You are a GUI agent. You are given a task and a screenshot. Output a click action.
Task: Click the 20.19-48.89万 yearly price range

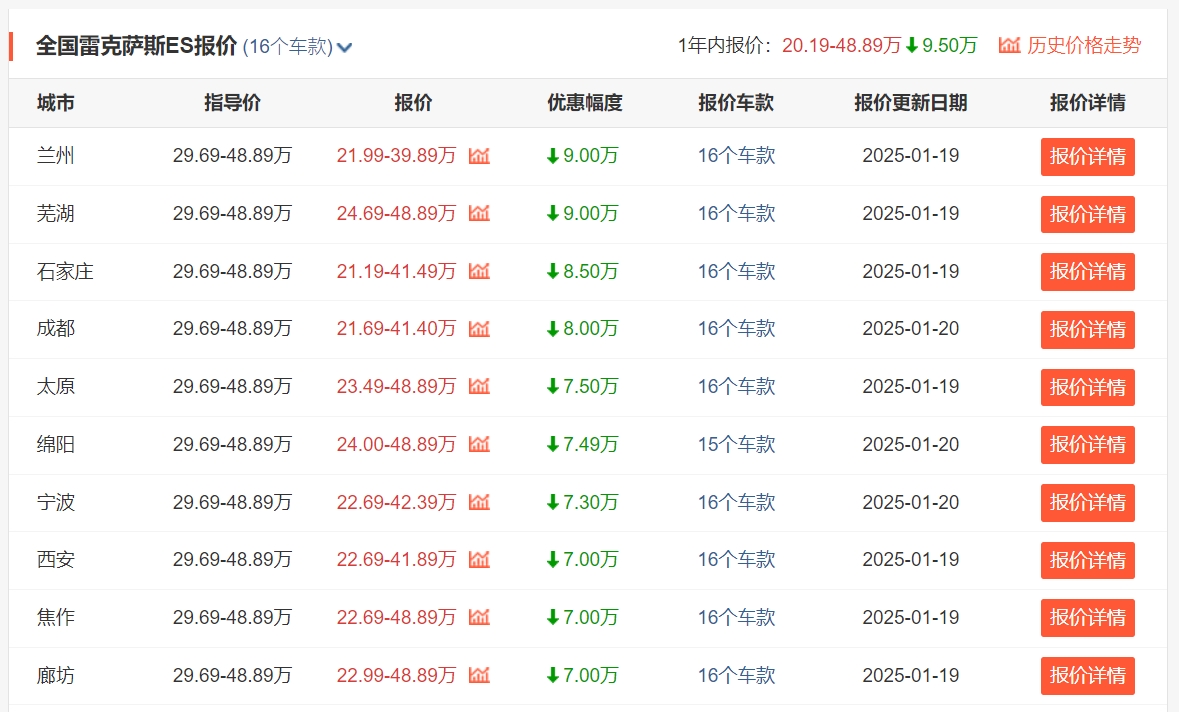click(841, 46)
